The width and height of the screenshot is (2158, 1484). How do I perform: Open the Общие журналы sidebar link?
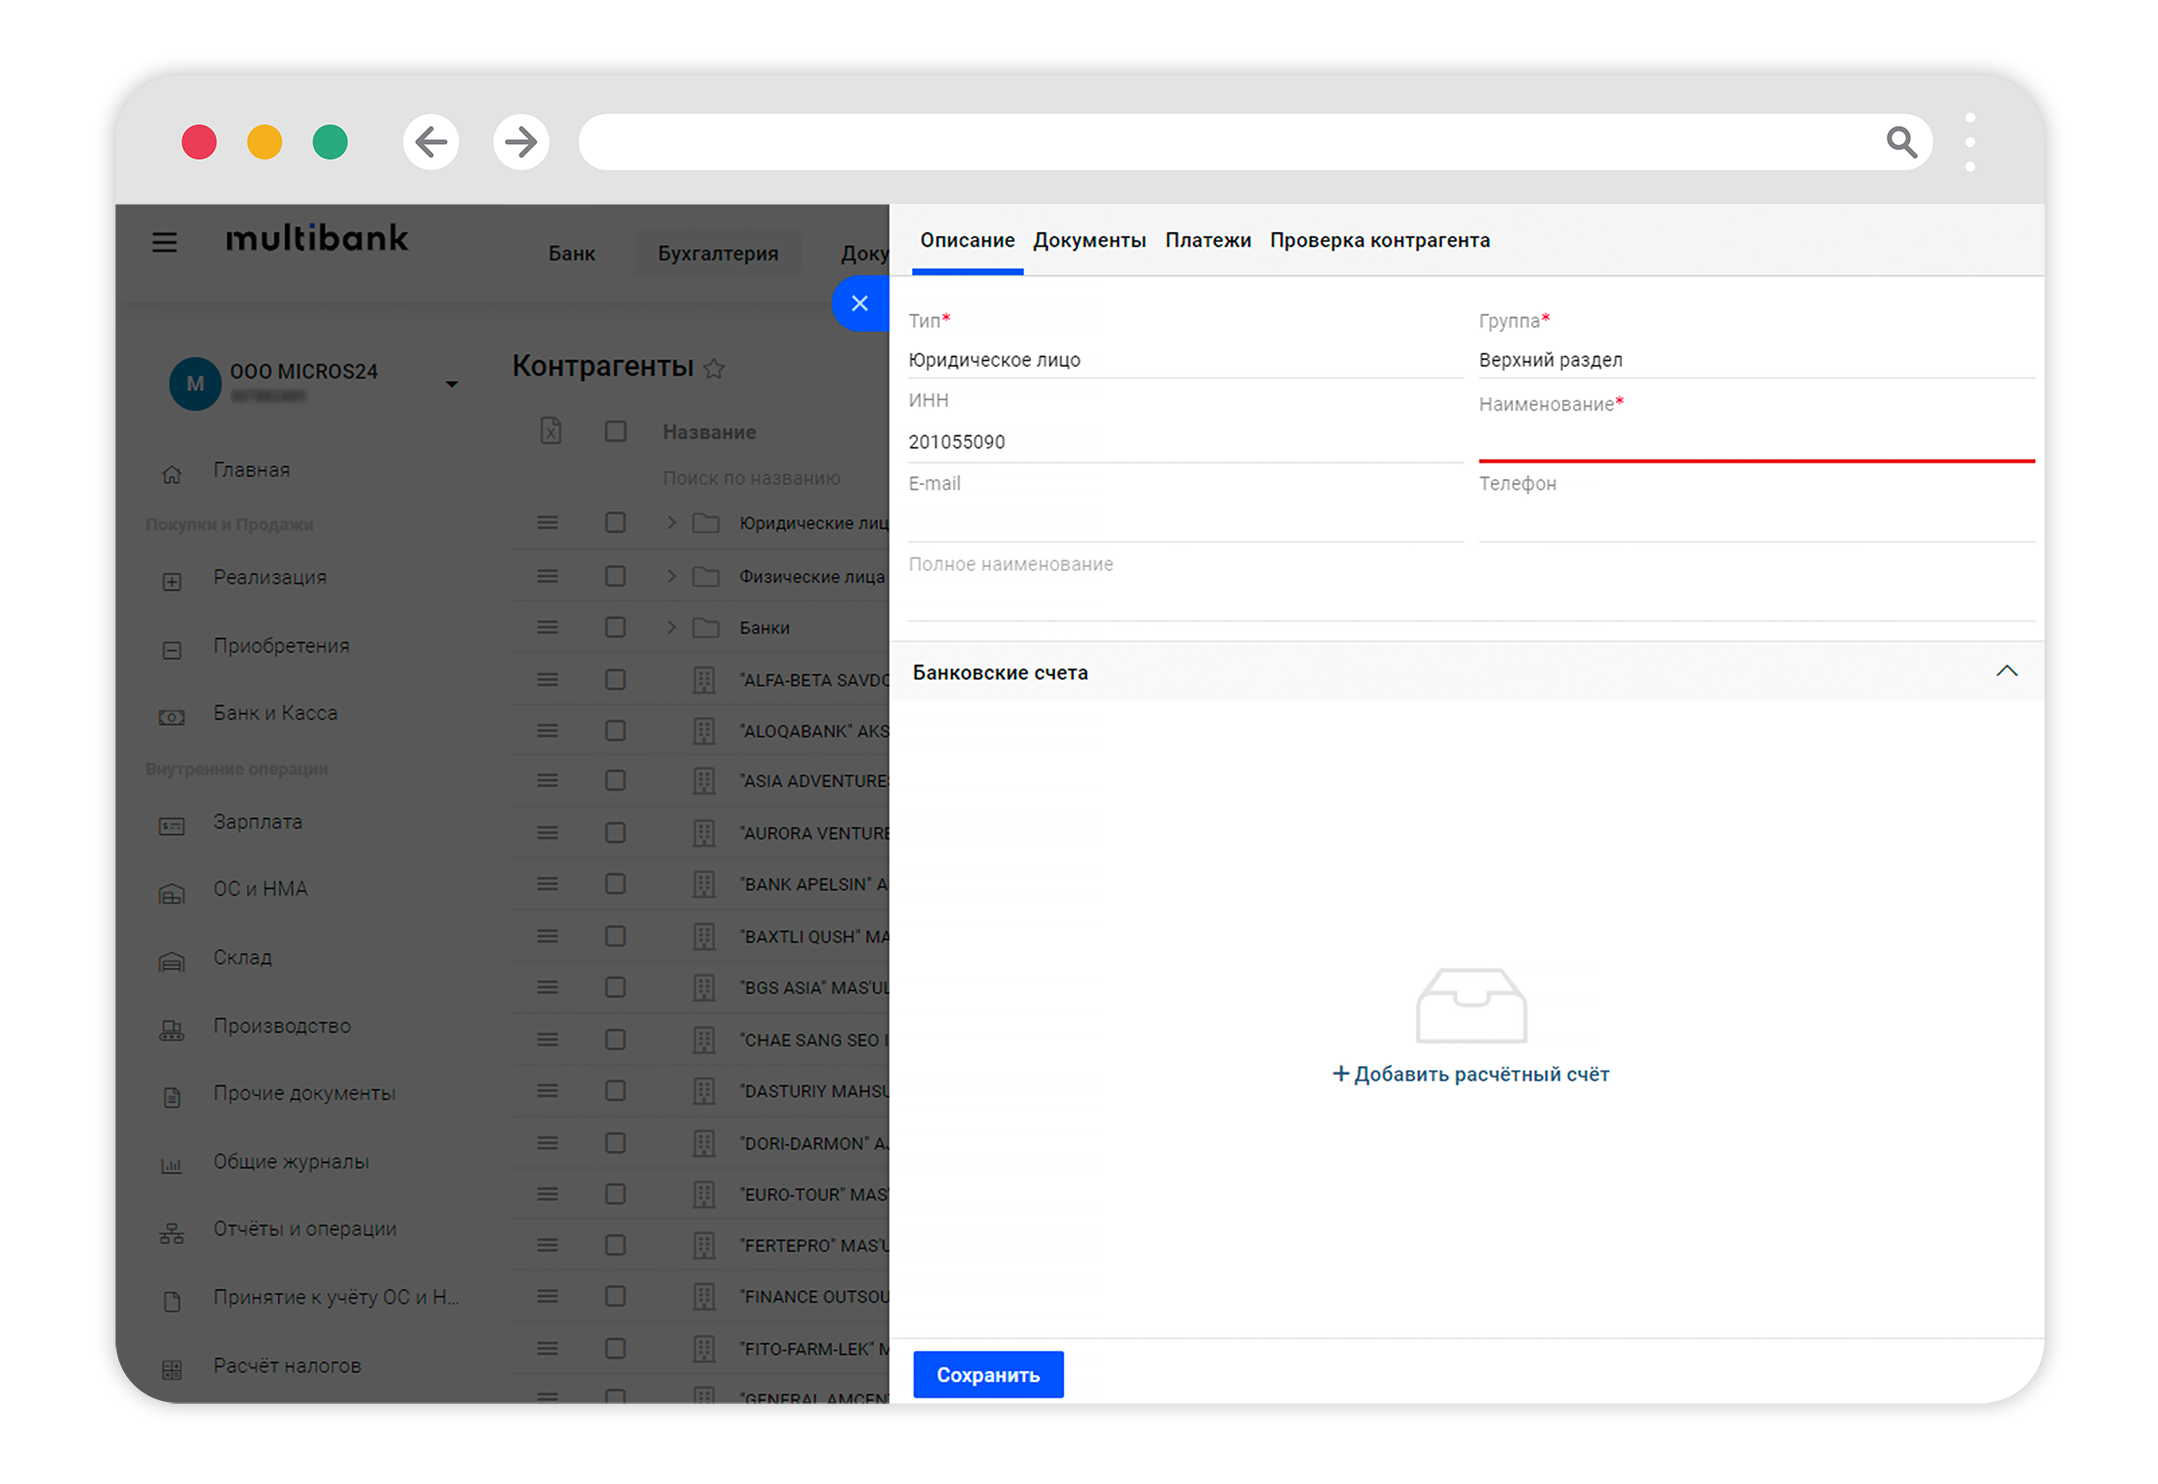[x=291, y=1162]
